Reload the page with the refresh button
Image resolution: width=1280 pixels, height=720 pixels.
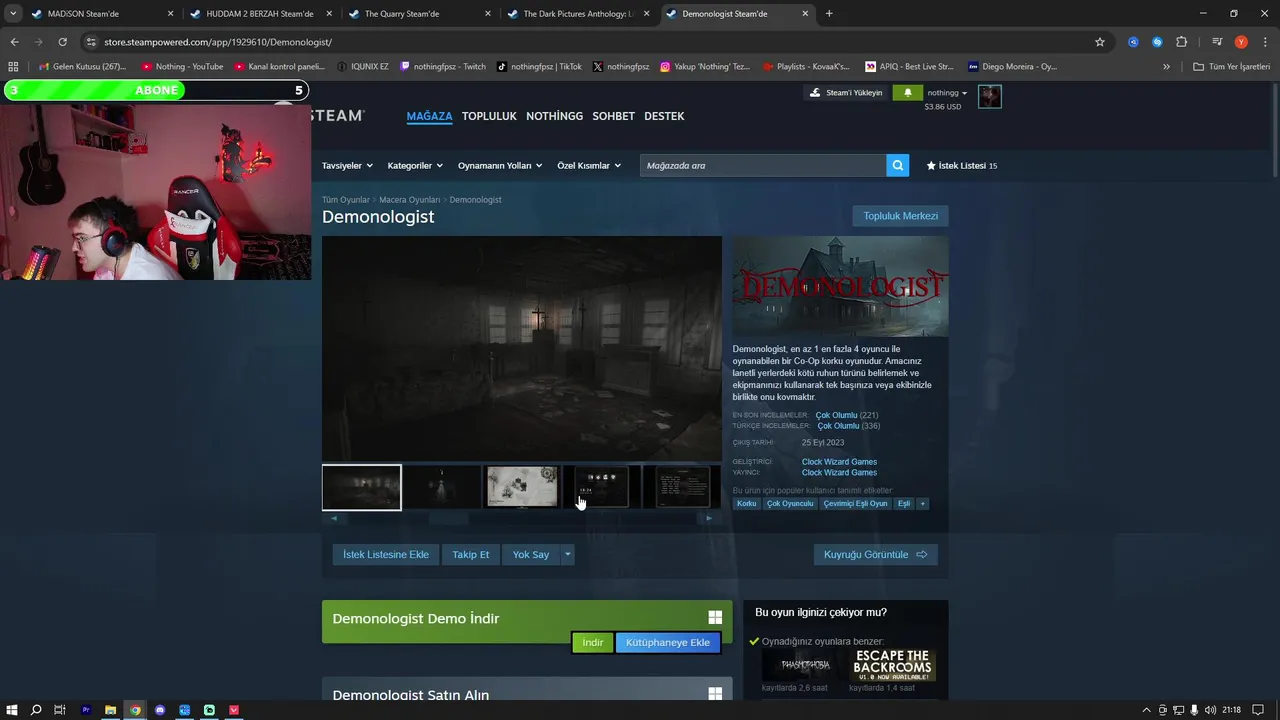click(62, 42)
